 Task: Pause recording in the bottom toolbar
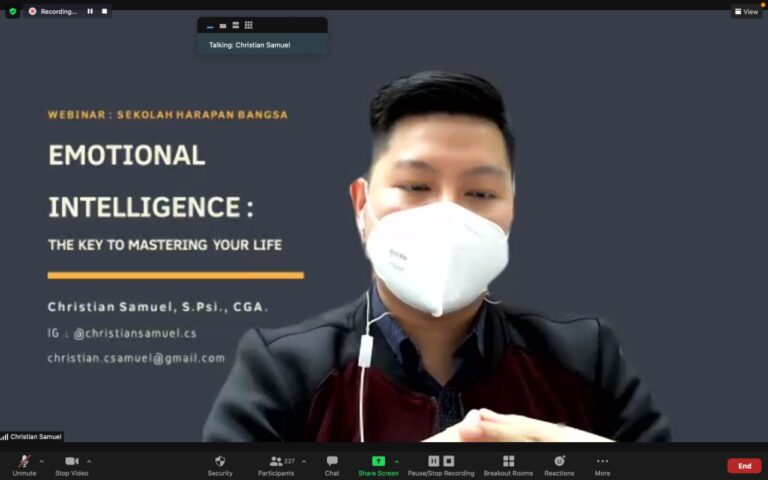[x=434, y=461]
